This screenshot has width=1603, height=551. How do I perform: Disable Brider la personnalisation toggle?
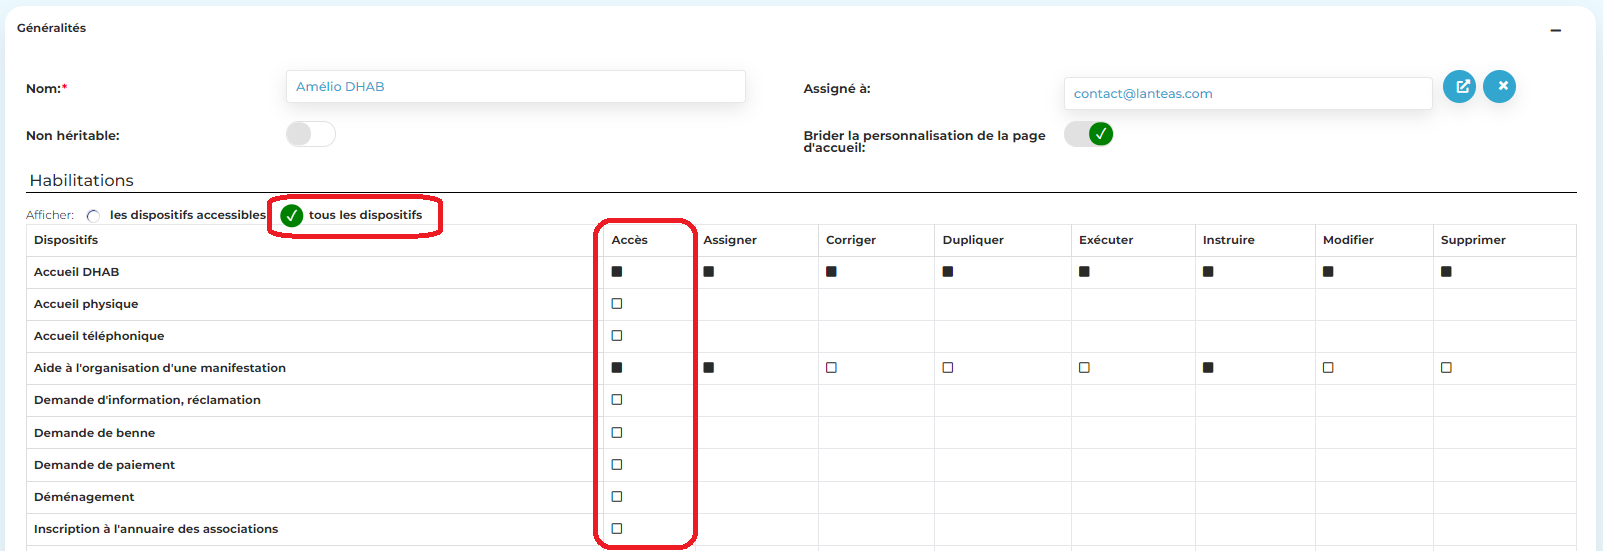click(1089, 134)
